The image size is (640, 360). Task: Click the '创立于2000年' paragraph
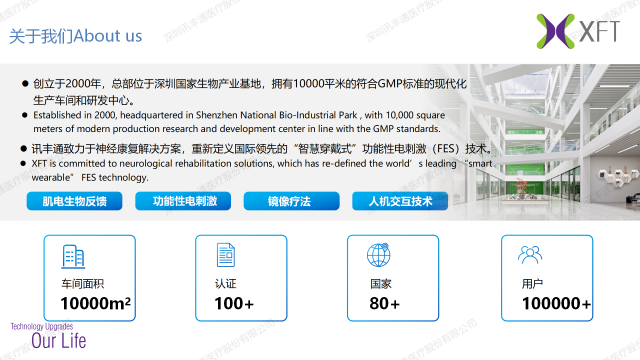tap(250, 92)
